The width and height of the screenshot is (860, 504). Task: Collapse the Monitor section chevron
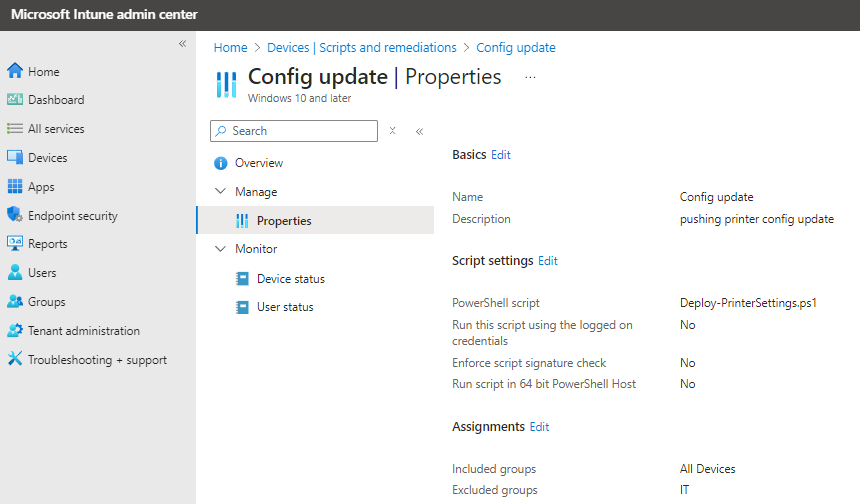[x=221, y=249]
